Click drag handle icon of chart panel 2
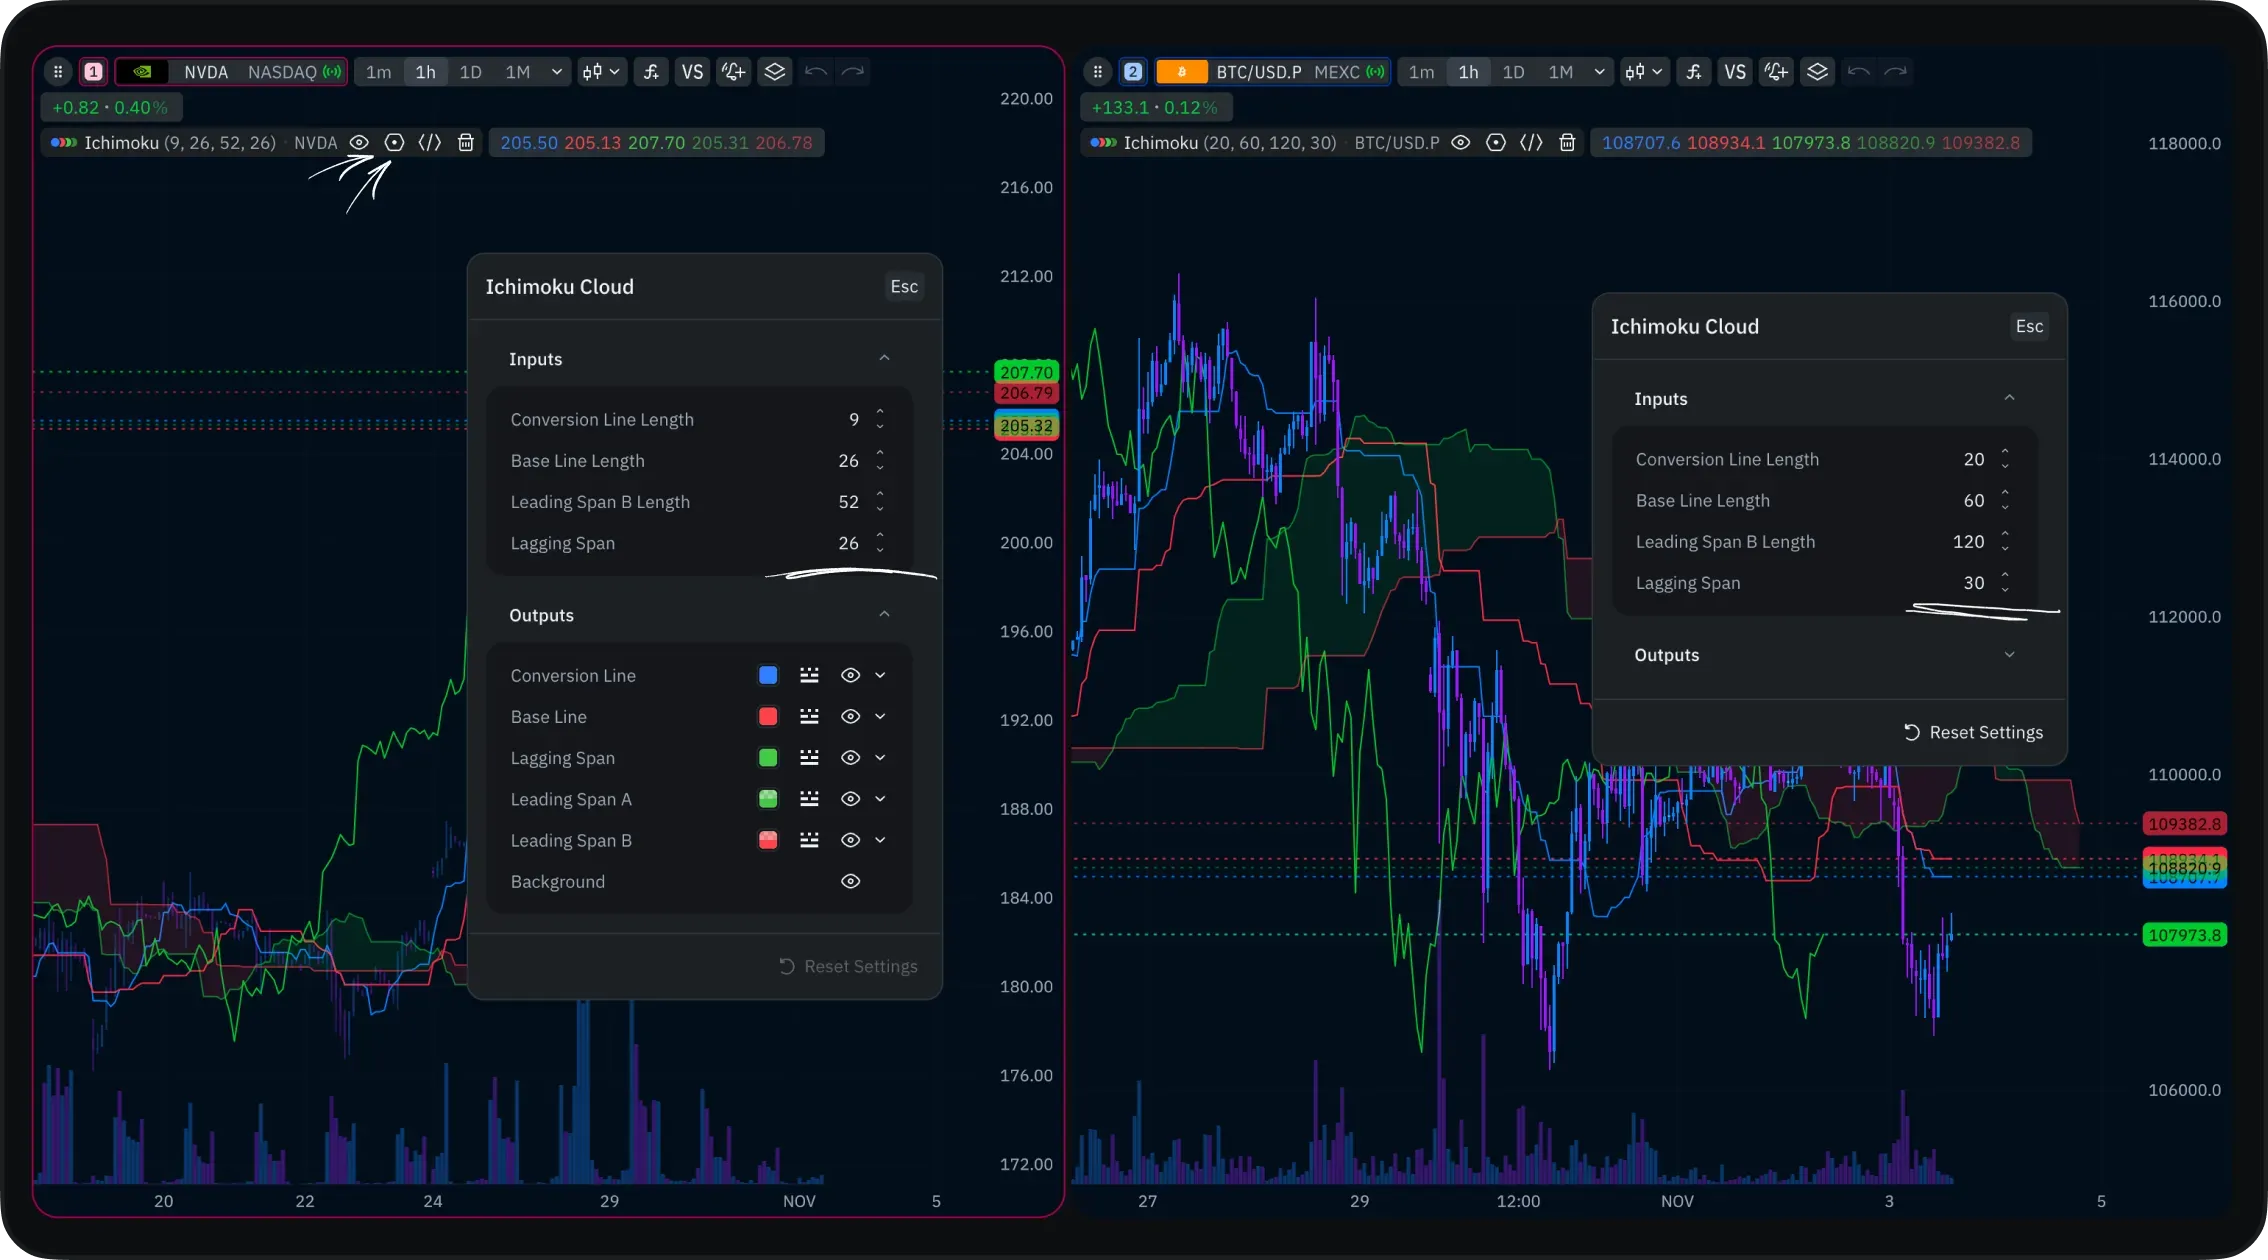Viewport: 2268px width, 1260px height. 1098,72
